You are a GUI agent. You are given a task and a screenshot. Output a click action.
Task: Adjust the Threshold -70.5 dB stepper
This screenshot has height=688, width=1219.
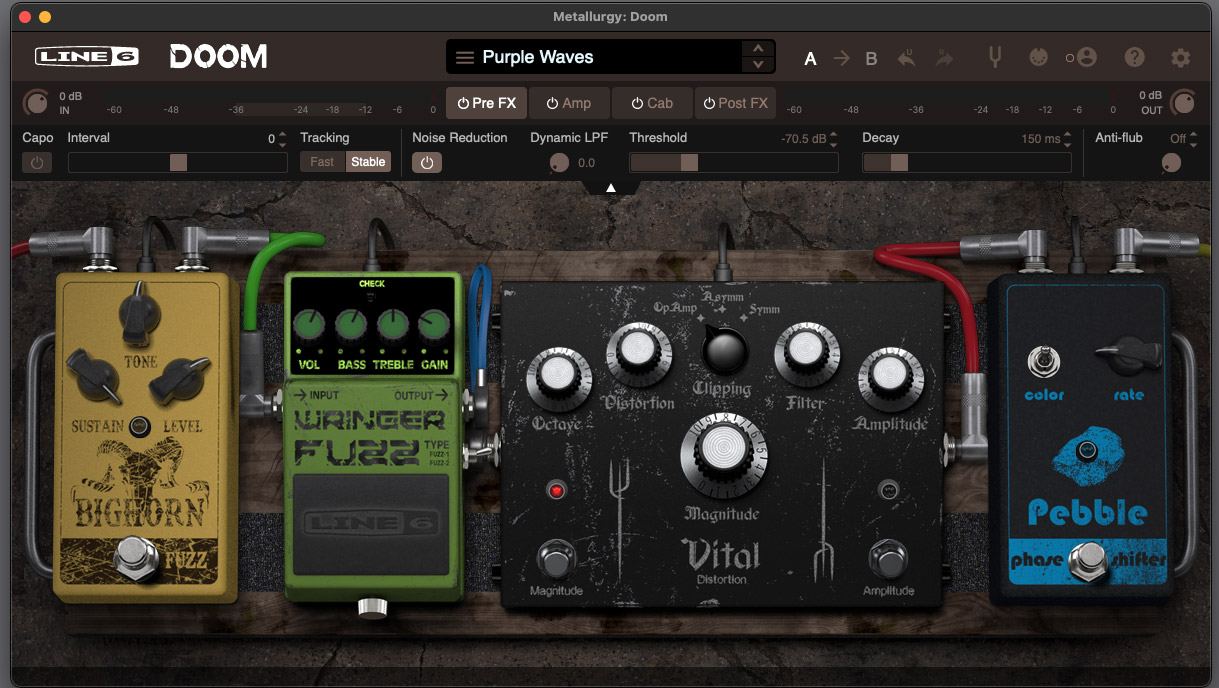834,139
